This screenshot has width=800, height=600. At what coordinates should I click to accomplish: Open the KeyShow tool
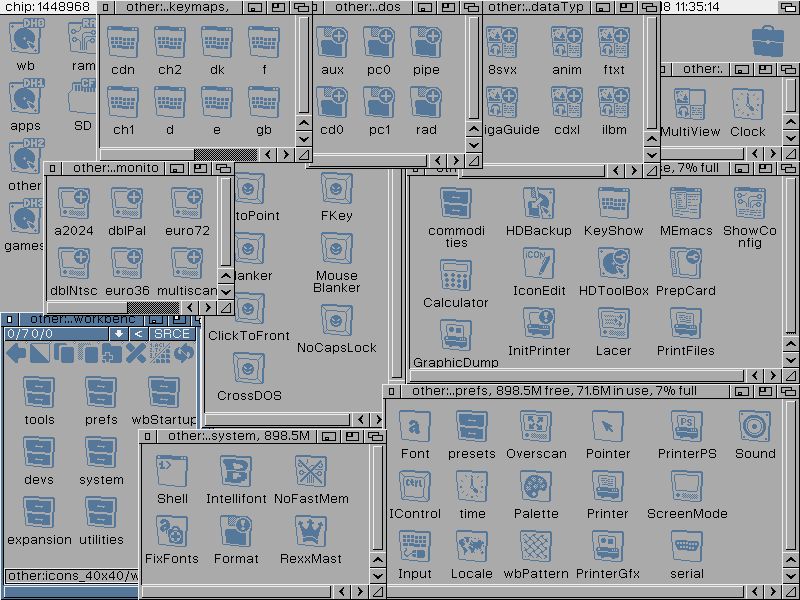coord(613,204)
